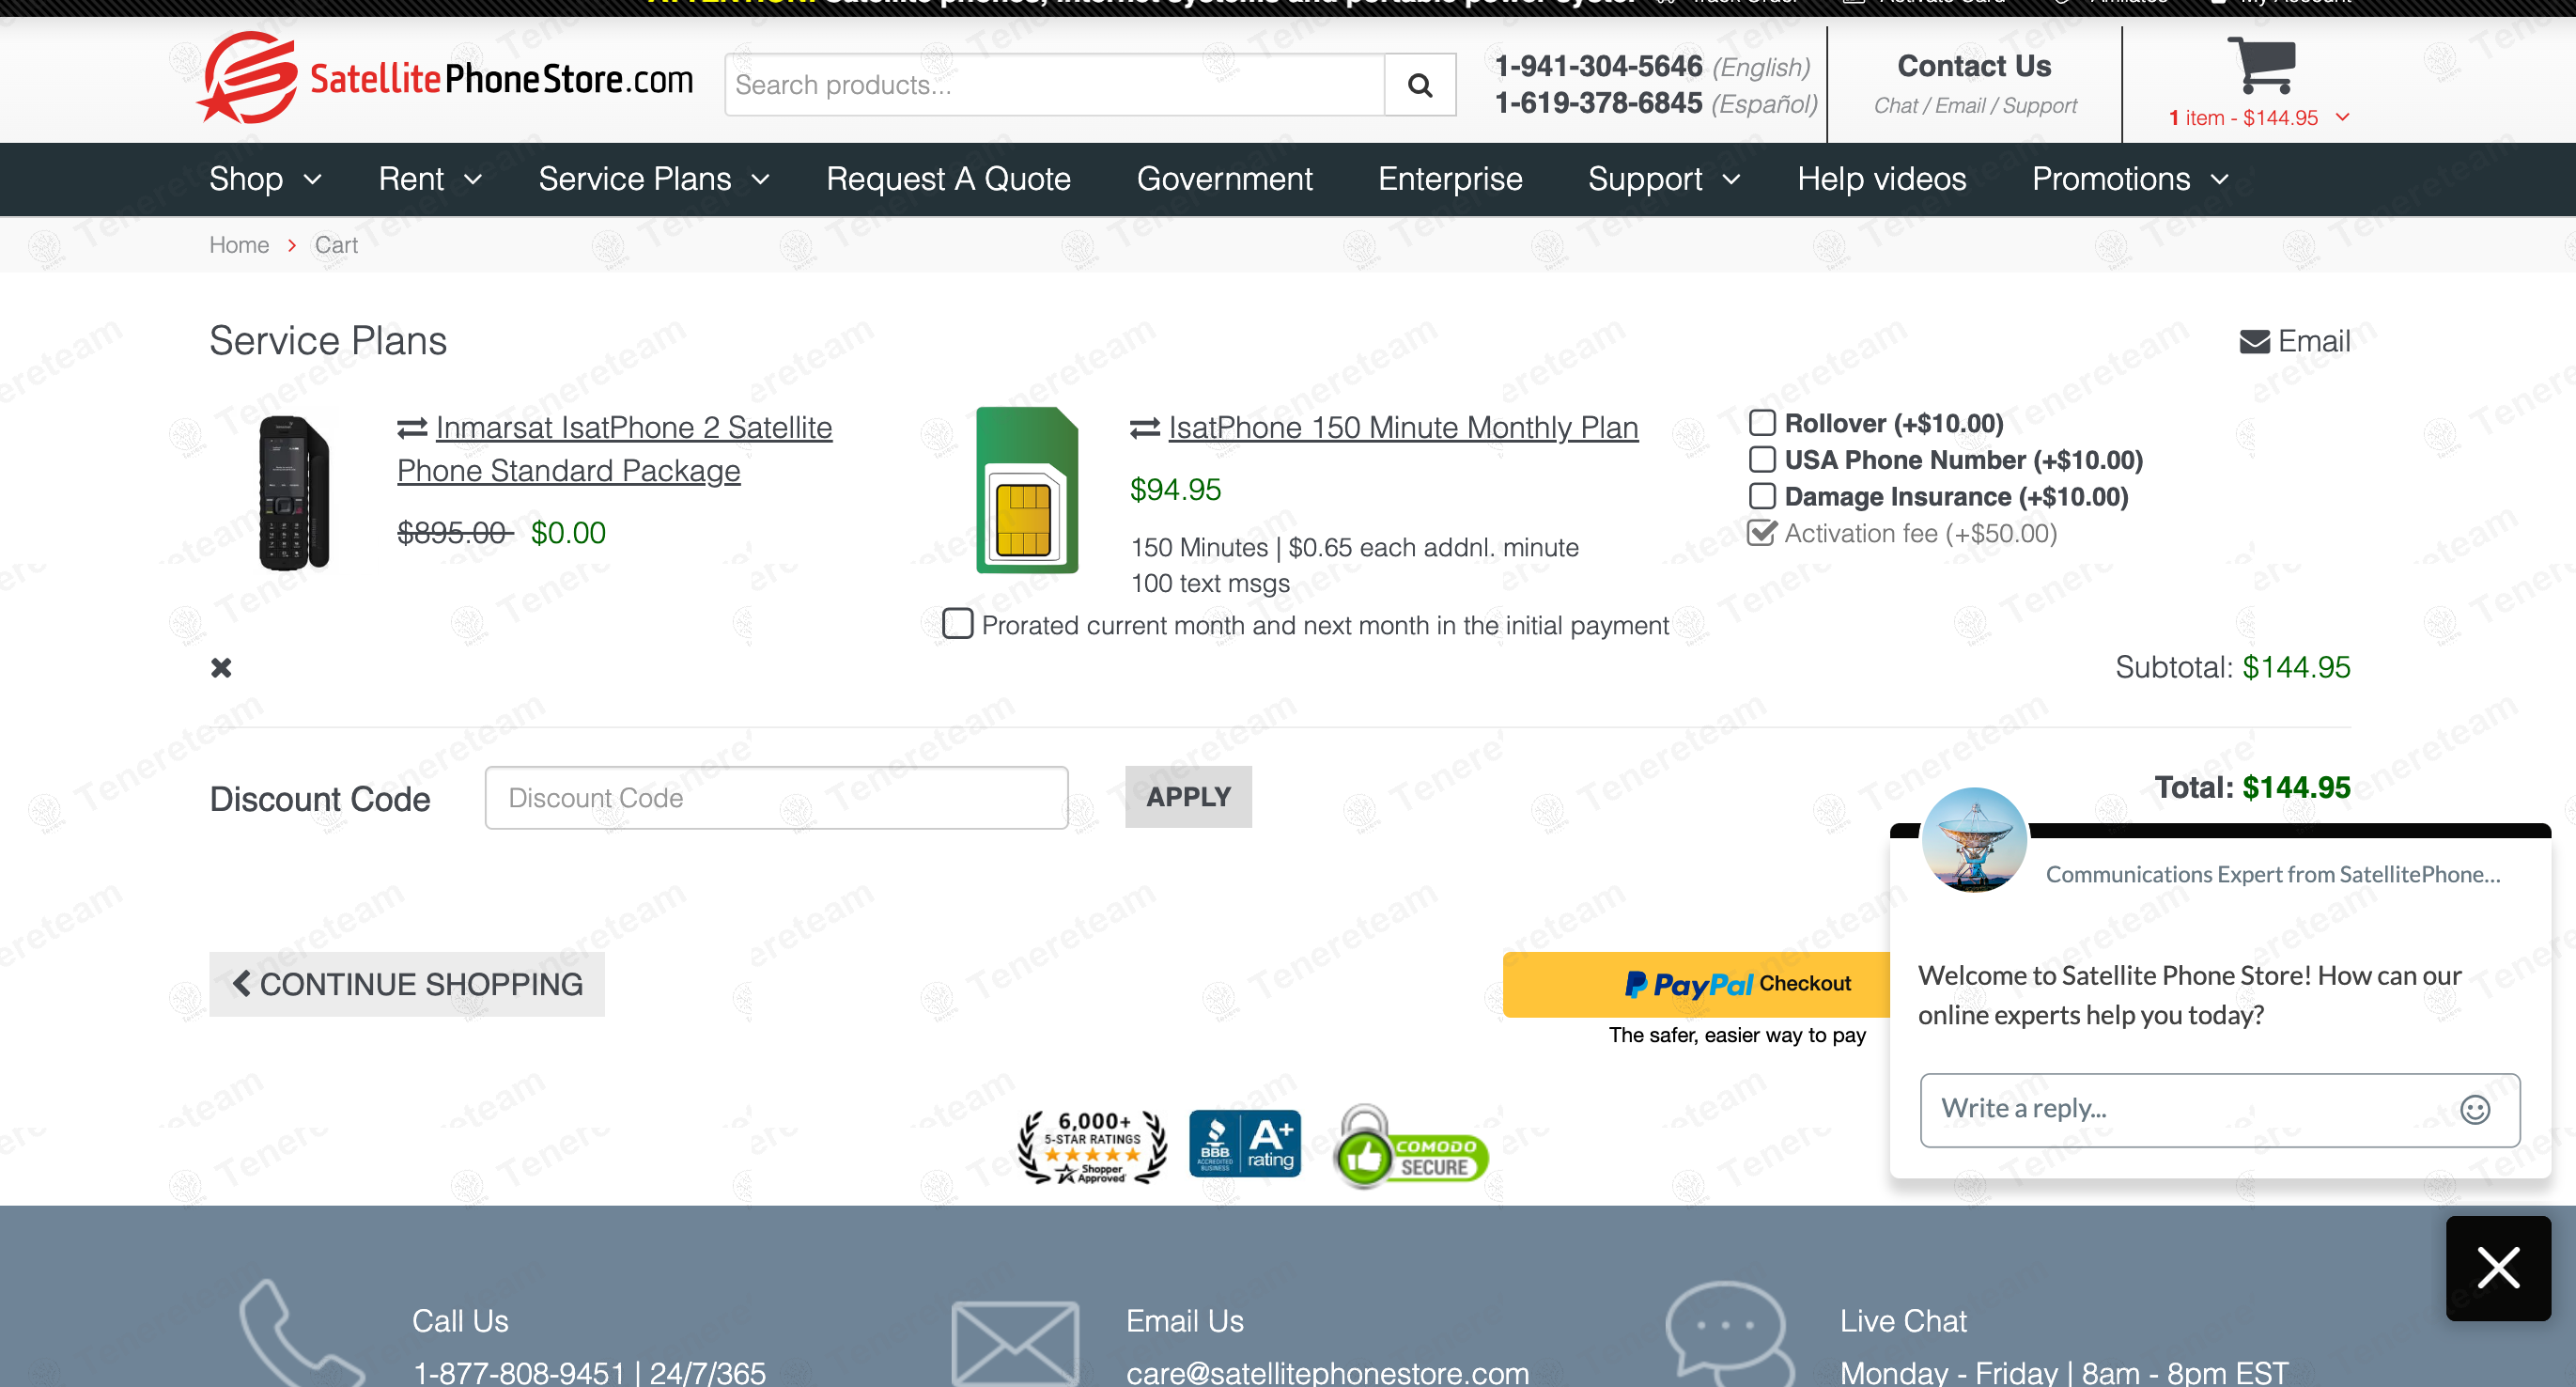Expand the Service Plans menu

(654, 179)
